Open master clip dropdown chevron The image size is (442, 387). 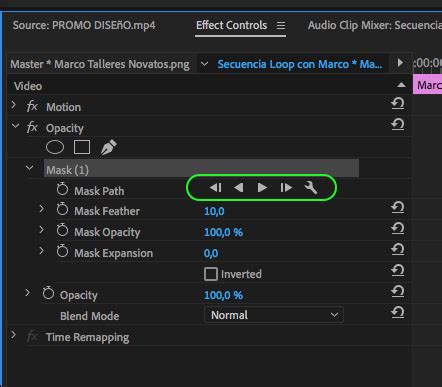(x=204, y=63)
